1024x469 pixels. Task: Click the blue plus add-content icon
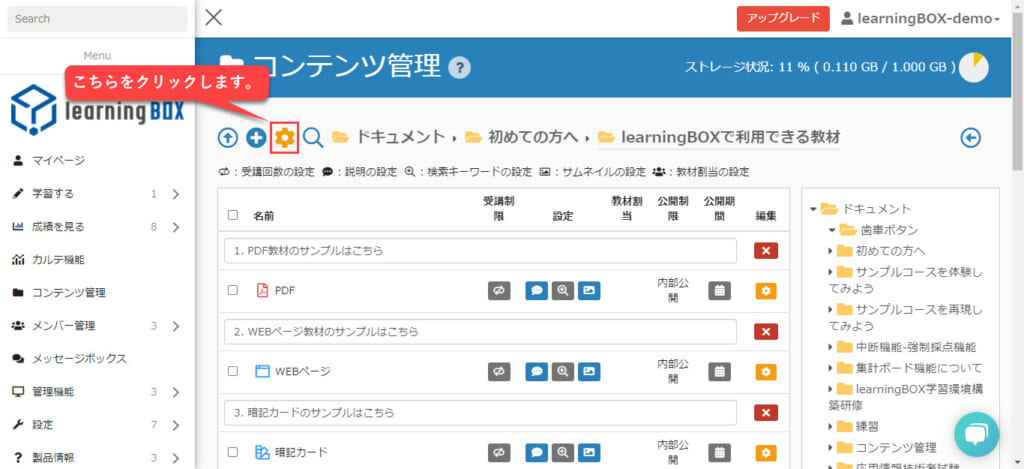pyautogui.click(x=256, y=138)
